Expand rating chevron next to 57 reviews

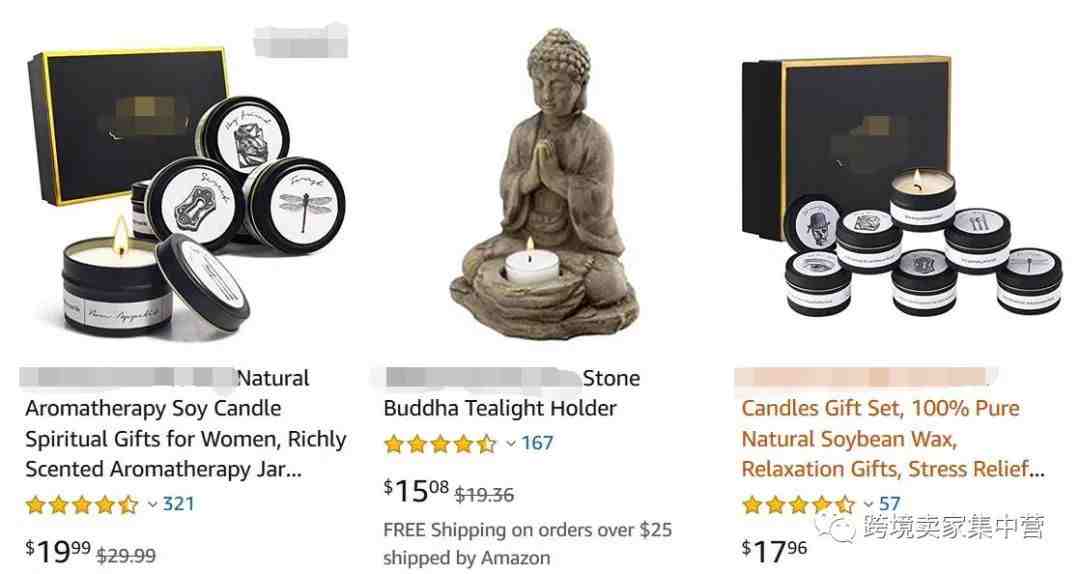pyautogui.click(x=869, y=505)
